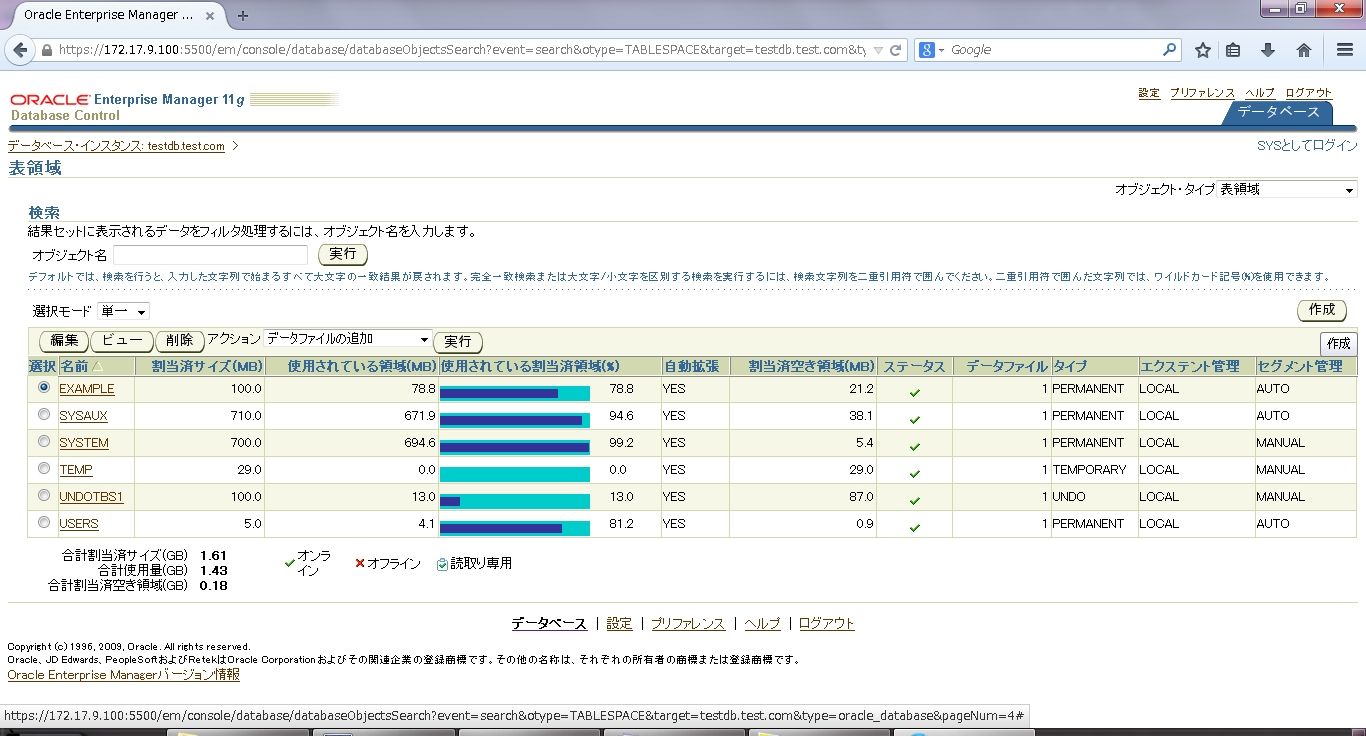Select the USERS tablespace radio button
Viewport: 1366px width, 736px height.
pos(44,522)
